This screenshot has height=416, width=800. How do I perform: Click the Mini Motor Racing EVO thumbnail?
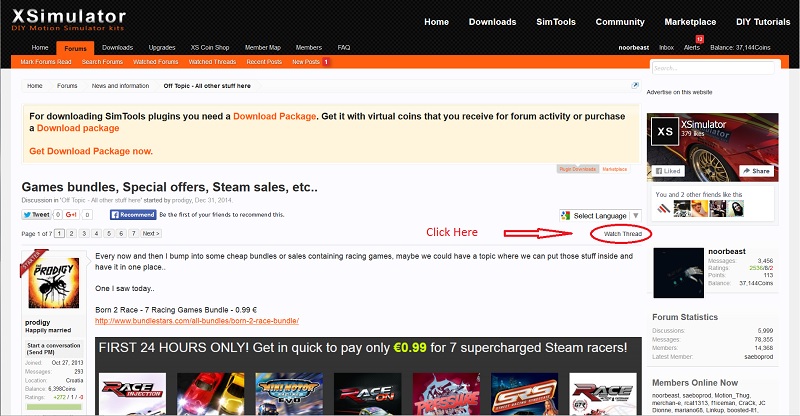(289, 394)
